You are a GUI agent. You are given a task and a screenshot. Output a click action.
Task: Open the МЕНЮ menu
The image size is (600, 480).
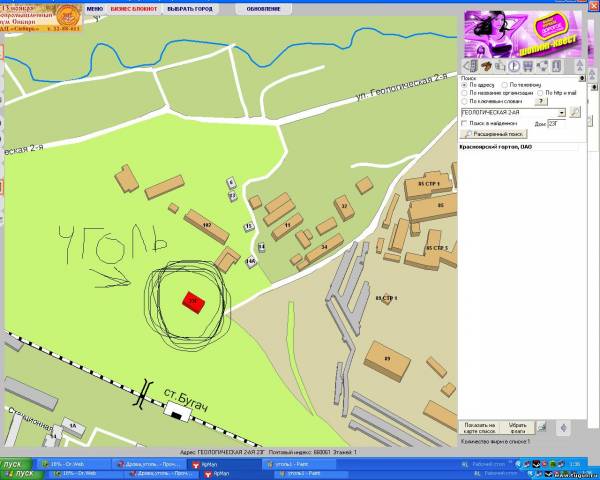(x=95, y=9)
